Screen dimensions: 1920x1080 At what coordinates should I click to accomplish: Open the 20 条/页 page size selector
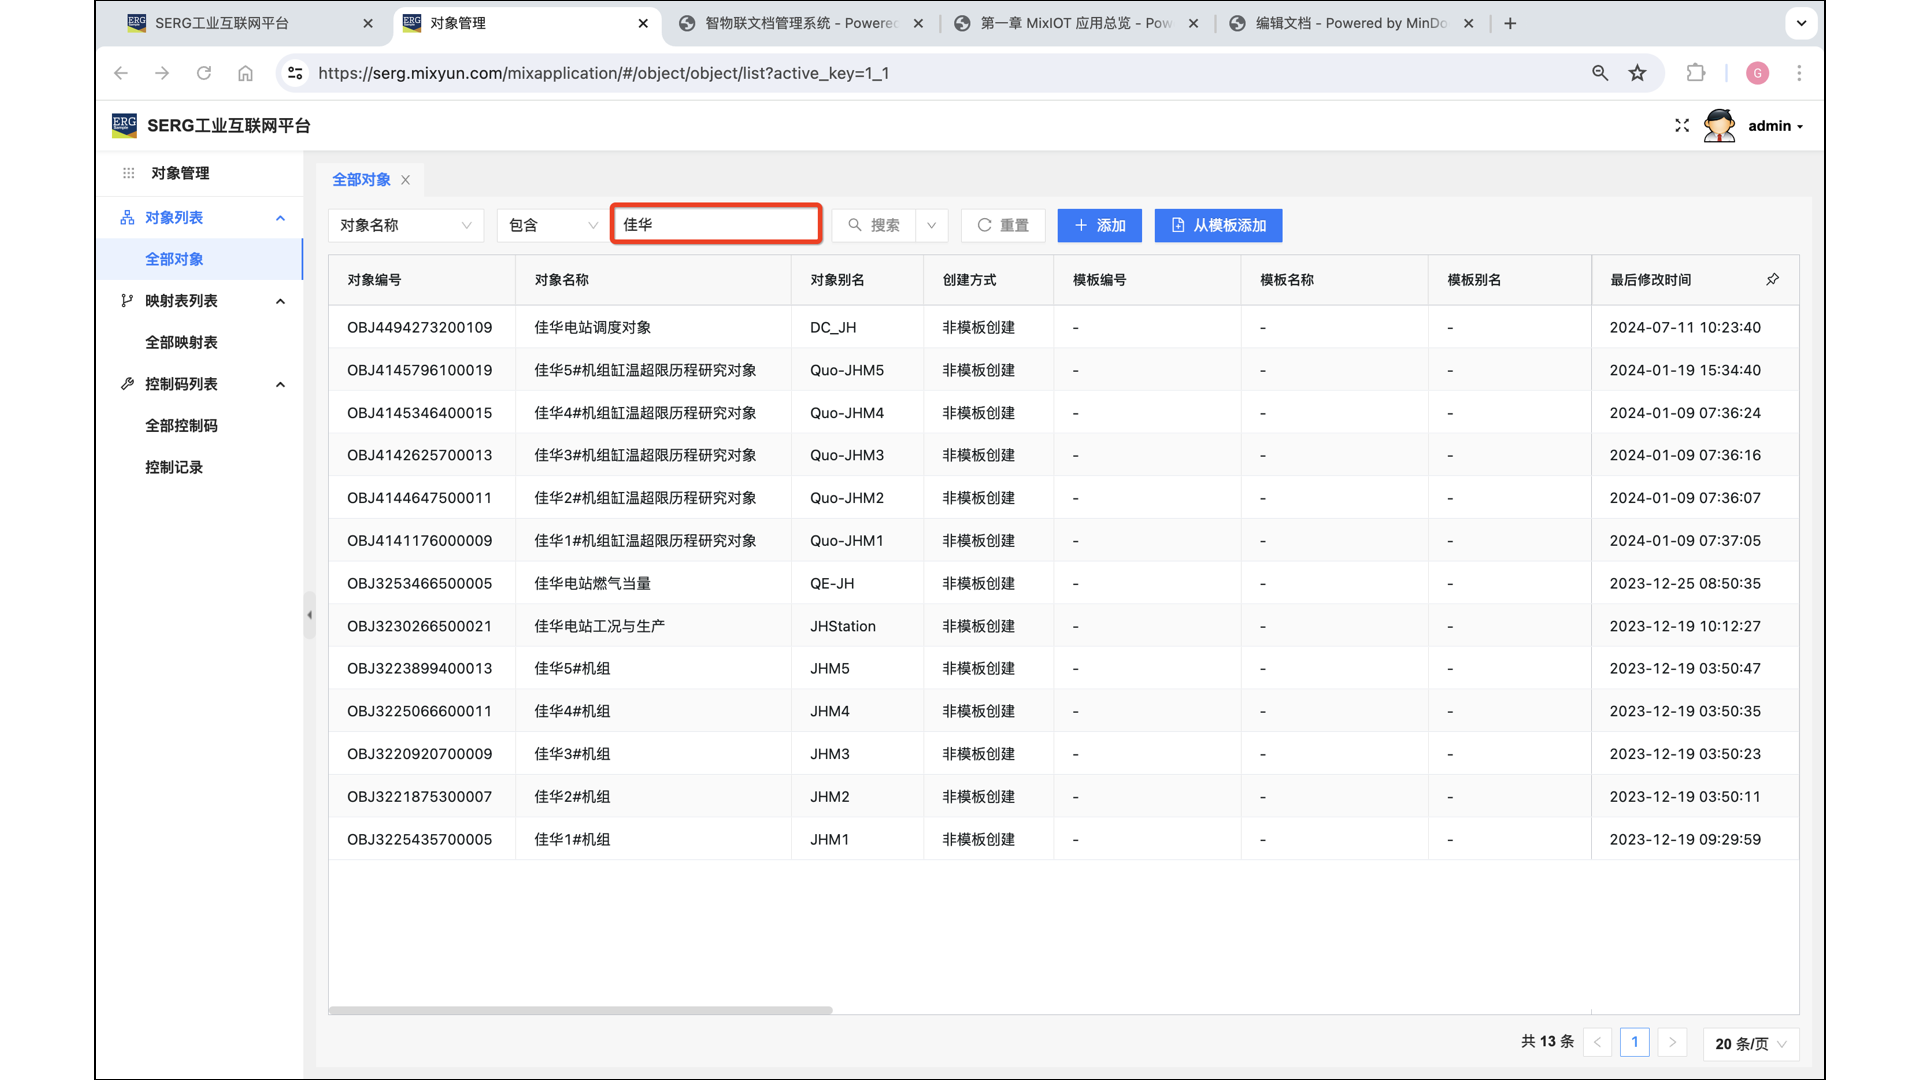1750,1043
